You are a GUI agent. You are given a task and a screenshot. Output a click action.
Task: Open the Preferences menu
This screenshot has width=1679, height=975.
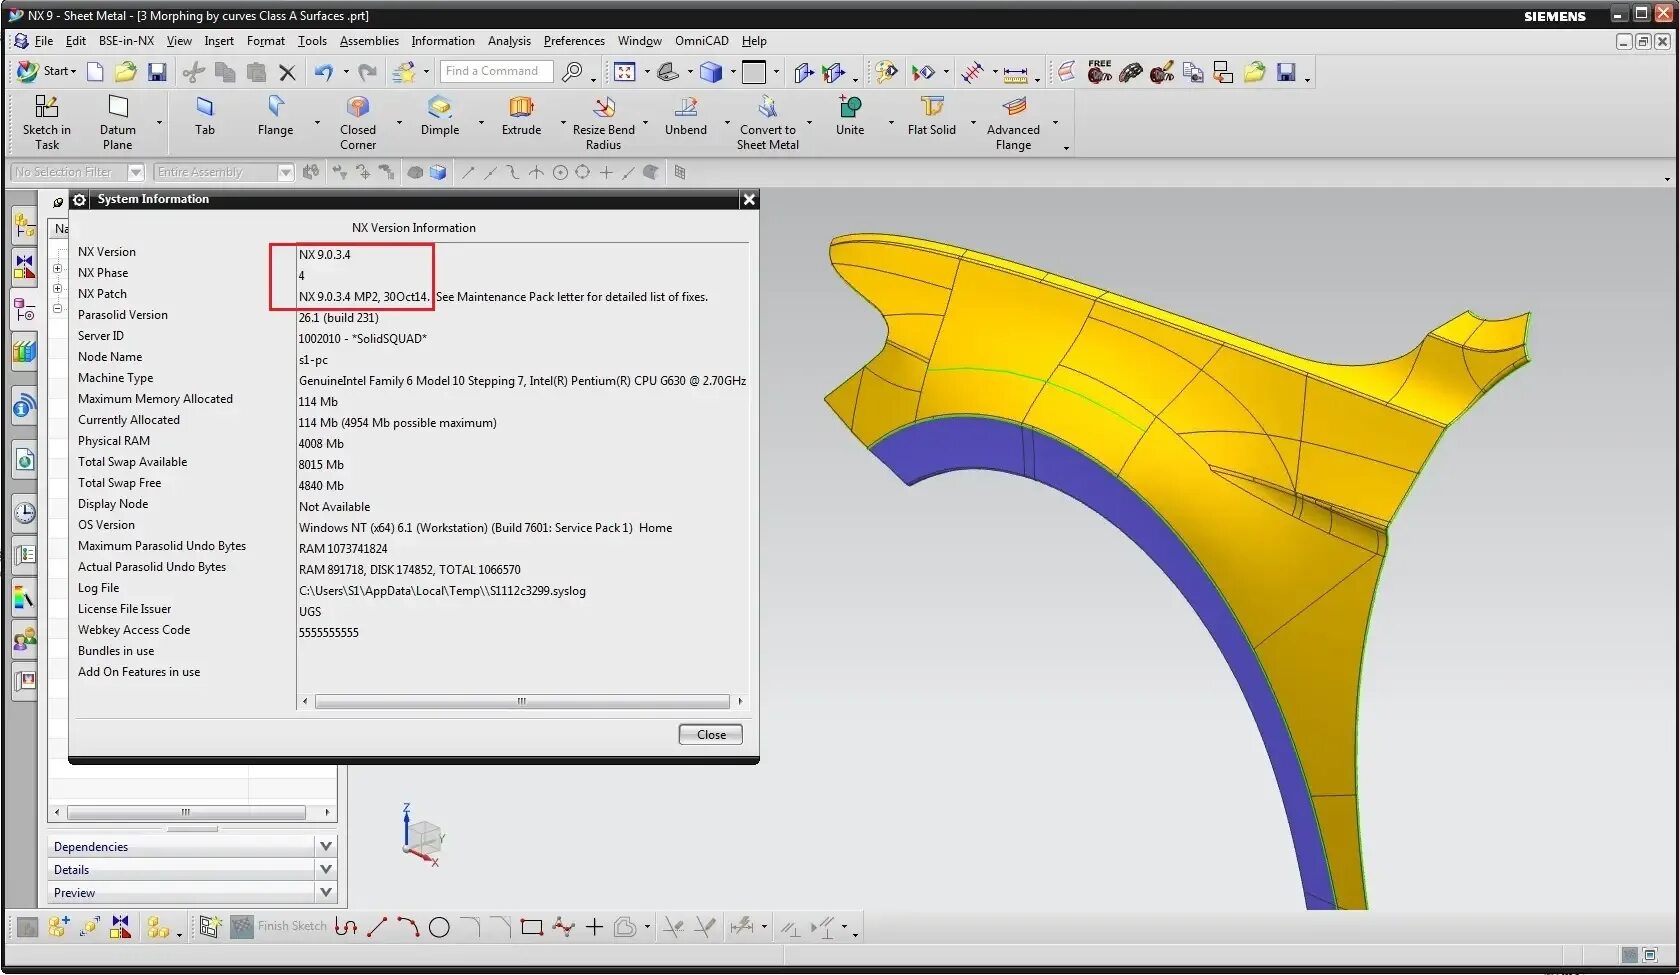574,41
